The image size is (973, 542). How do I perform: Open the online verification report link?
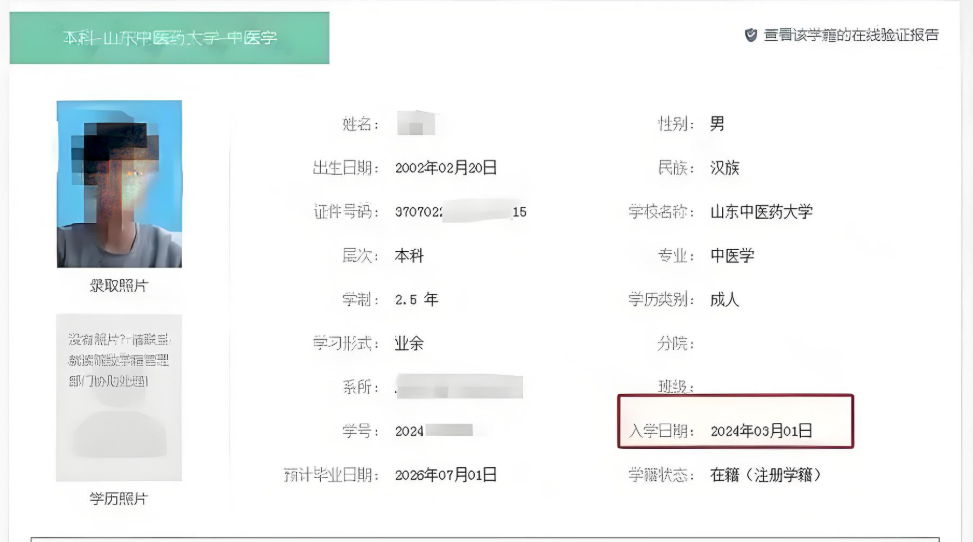tap(851, 35)
